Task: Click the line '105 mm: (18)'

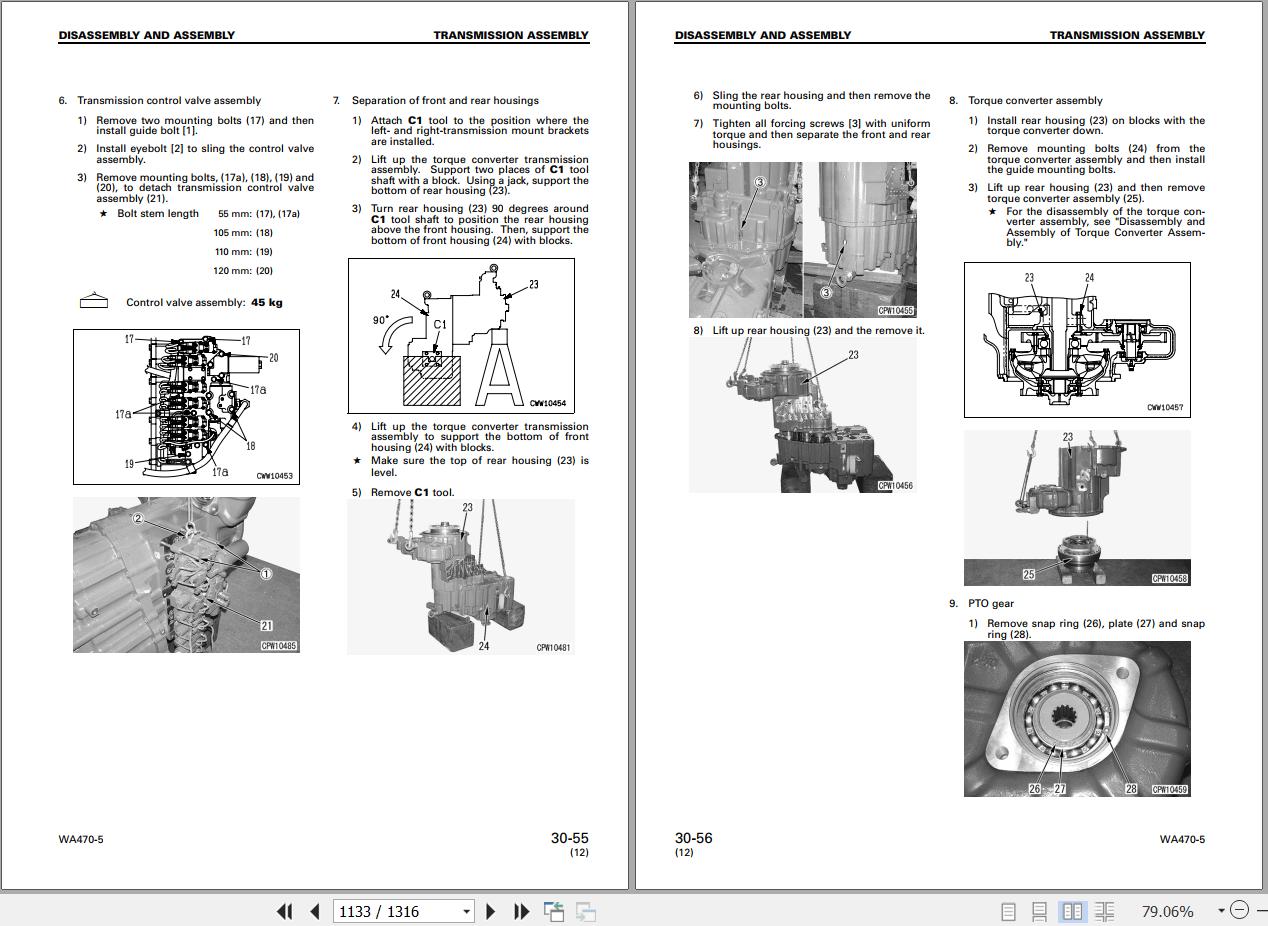Action: click(x=243, y=233)
